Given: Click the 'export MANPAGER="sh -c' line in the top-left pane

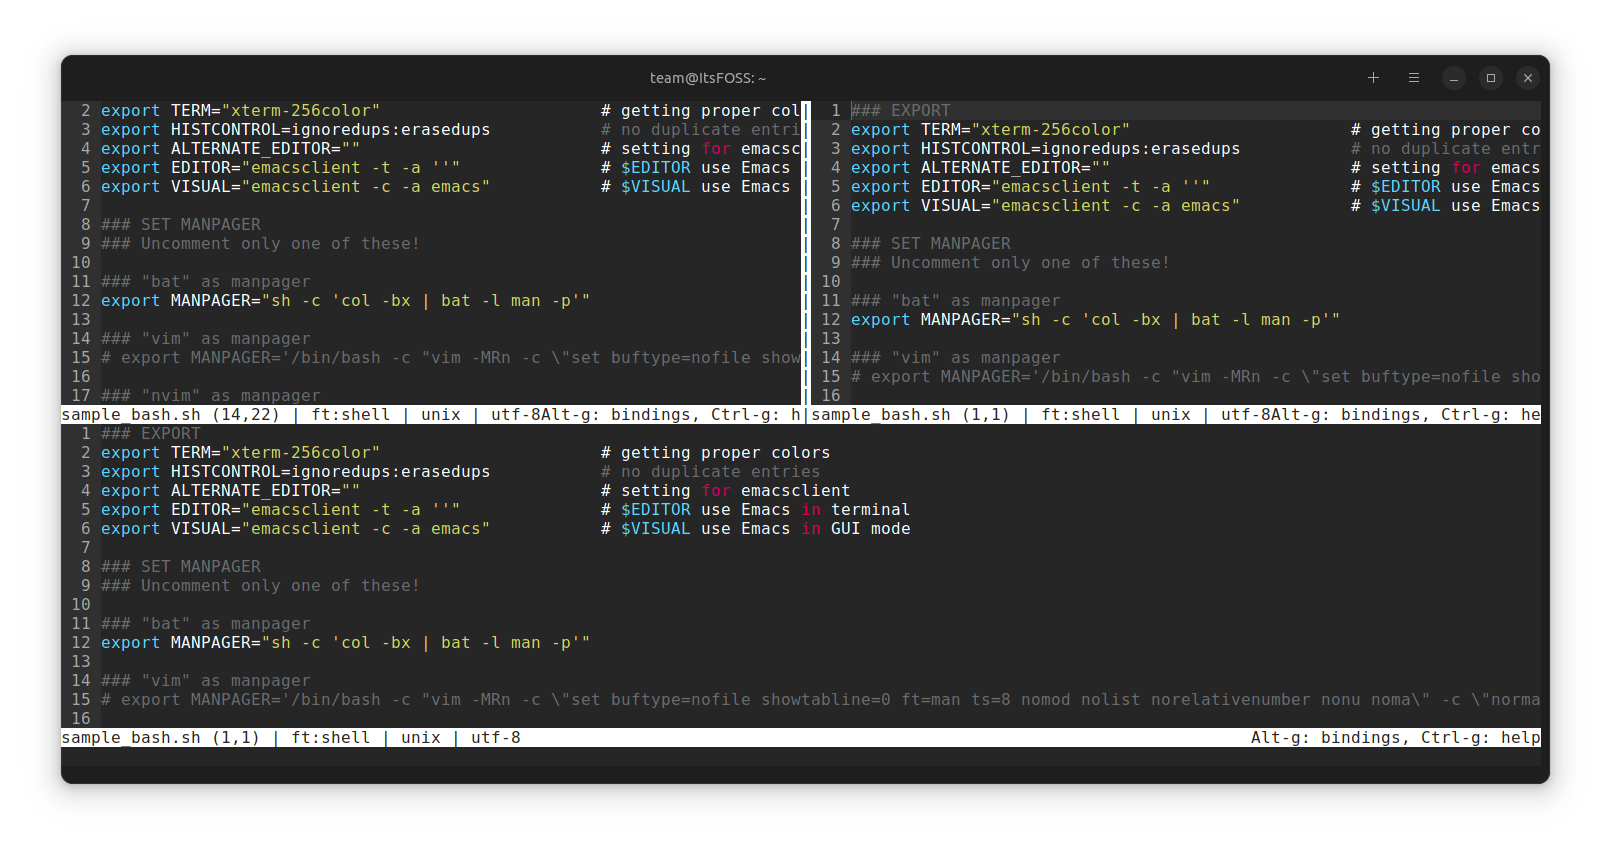Looking at the screenshot, I should (x=346, y=301).
